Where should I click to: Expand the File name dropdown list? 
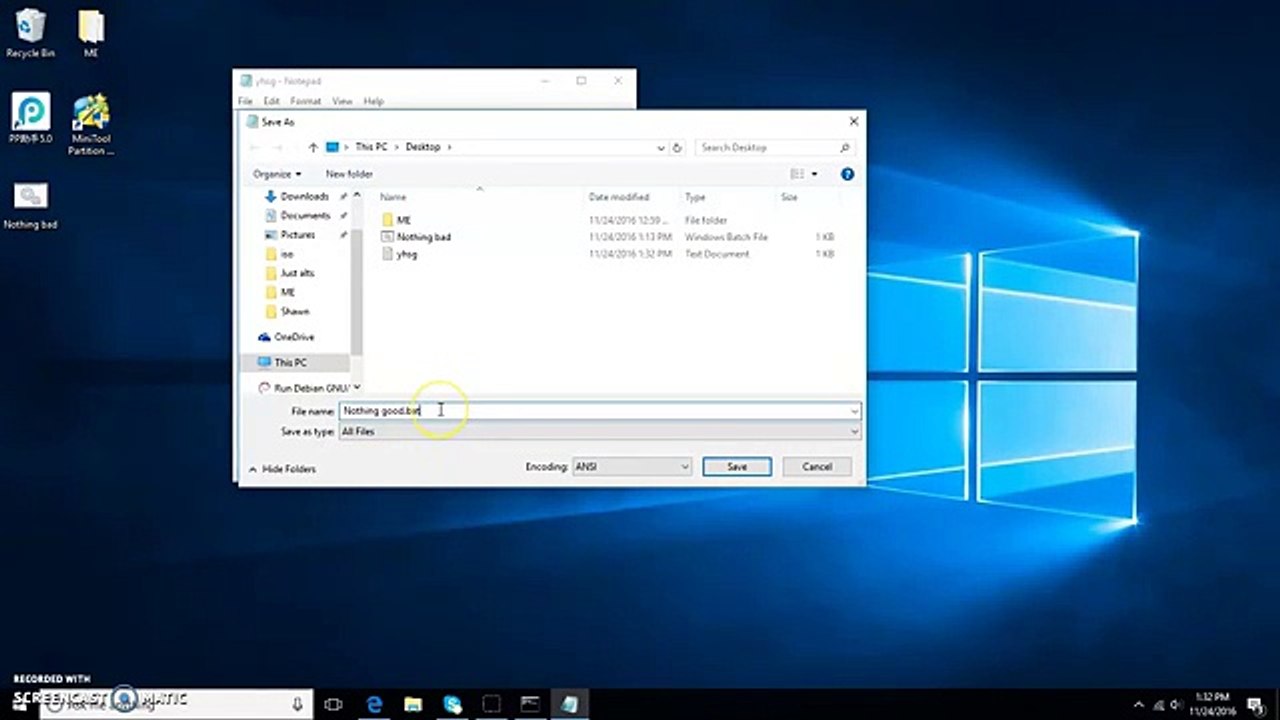pos(854,411)
